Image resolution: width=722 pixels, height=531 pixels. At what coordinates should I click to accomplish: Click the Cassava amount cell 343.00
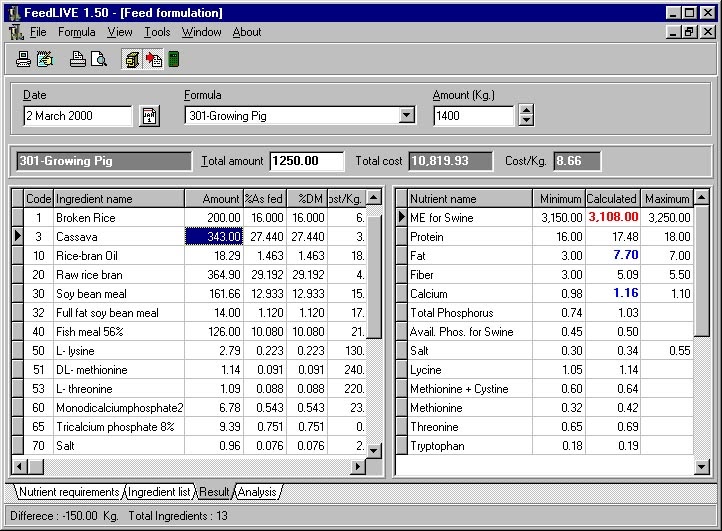(x=214, y=237)
